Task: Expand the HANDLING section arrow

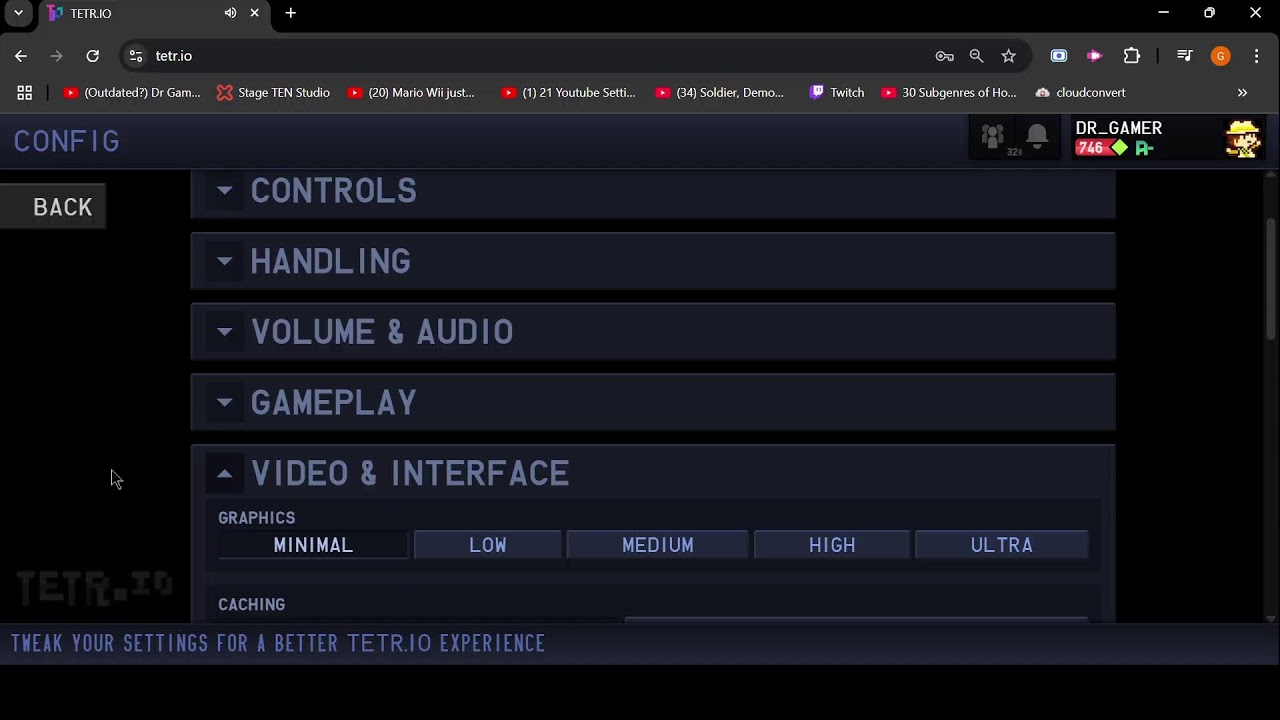Action: click(x=225, y=261)
